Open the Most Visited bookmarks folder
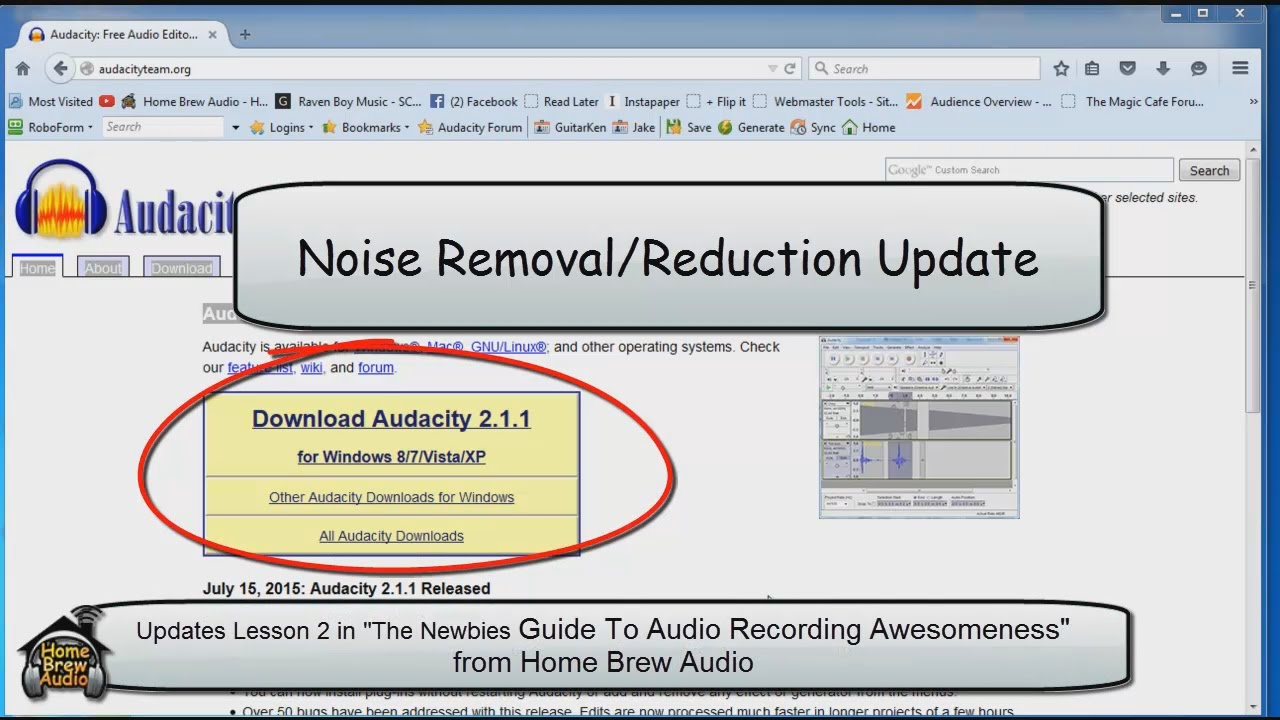Viewport: 1280px width, 720px height. pyautogui.click(x=51, y=101)
